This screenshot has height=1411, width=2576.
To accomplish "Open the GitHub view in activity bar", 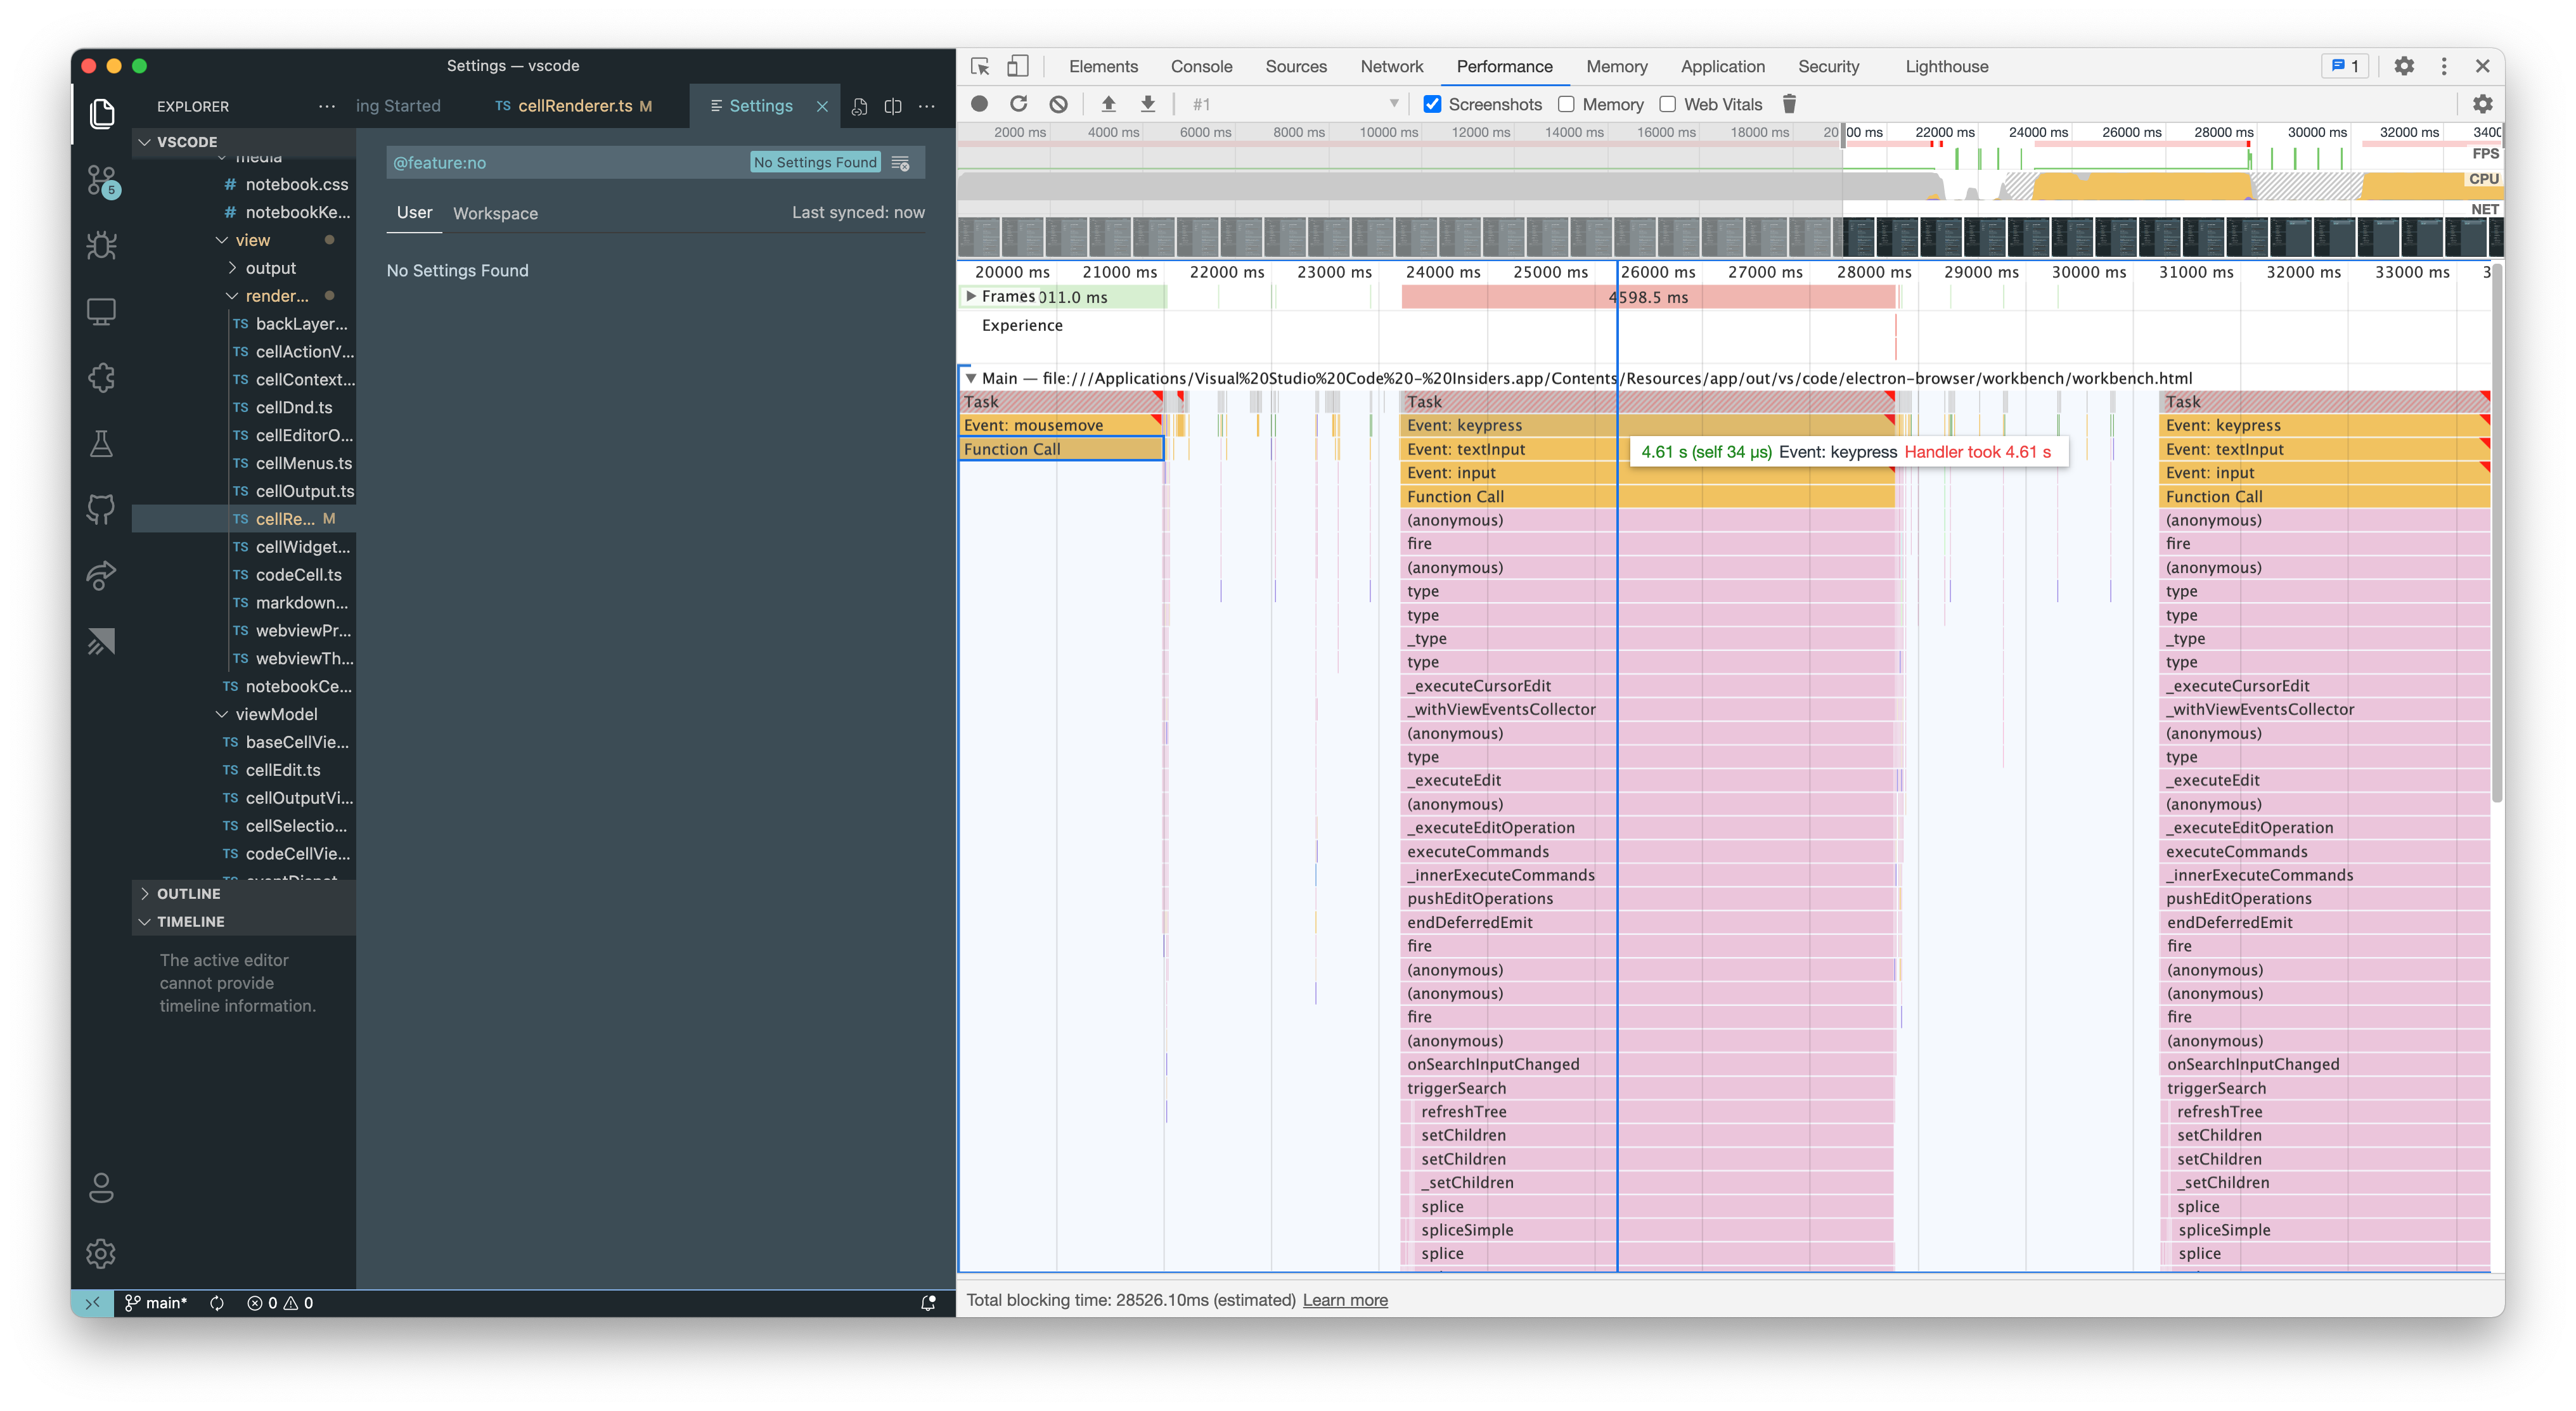I will [101, 509].
